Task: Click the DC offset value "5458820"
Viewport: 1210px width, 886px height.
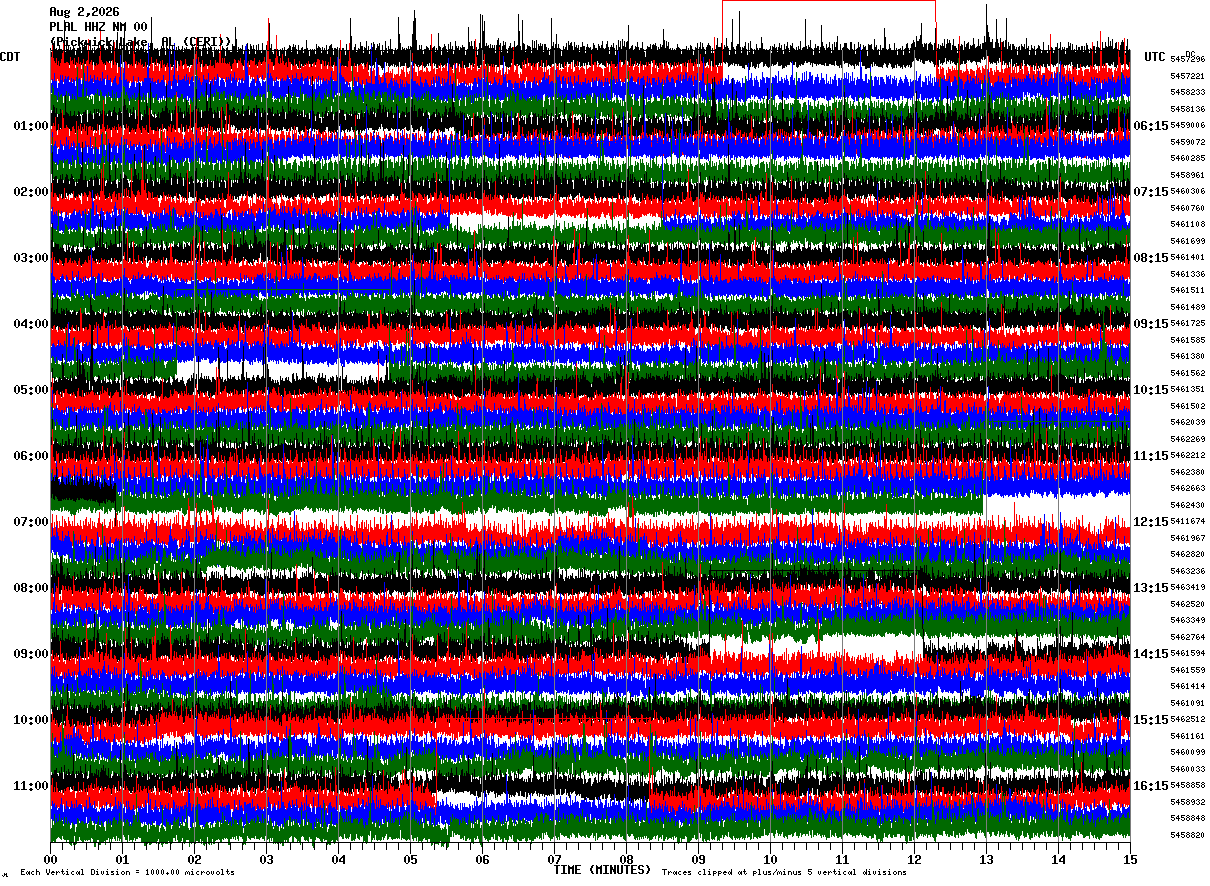Action: [x=1187, y=835]
